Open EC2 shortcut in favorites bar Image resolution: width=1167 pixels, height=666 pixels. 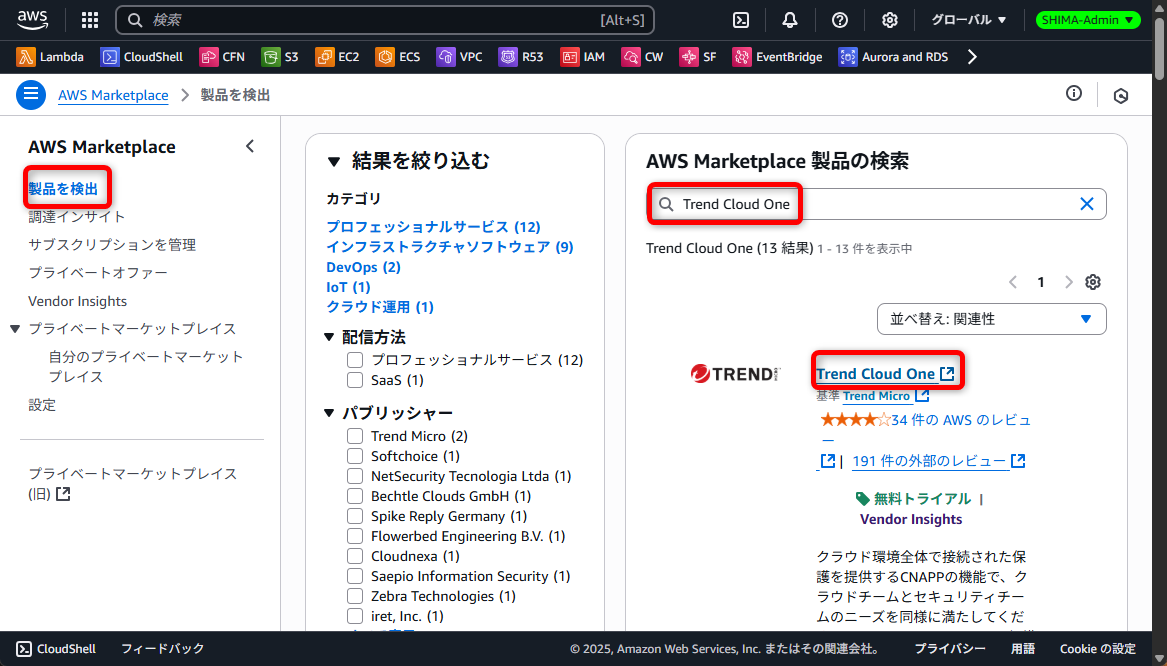click(337, 57)
